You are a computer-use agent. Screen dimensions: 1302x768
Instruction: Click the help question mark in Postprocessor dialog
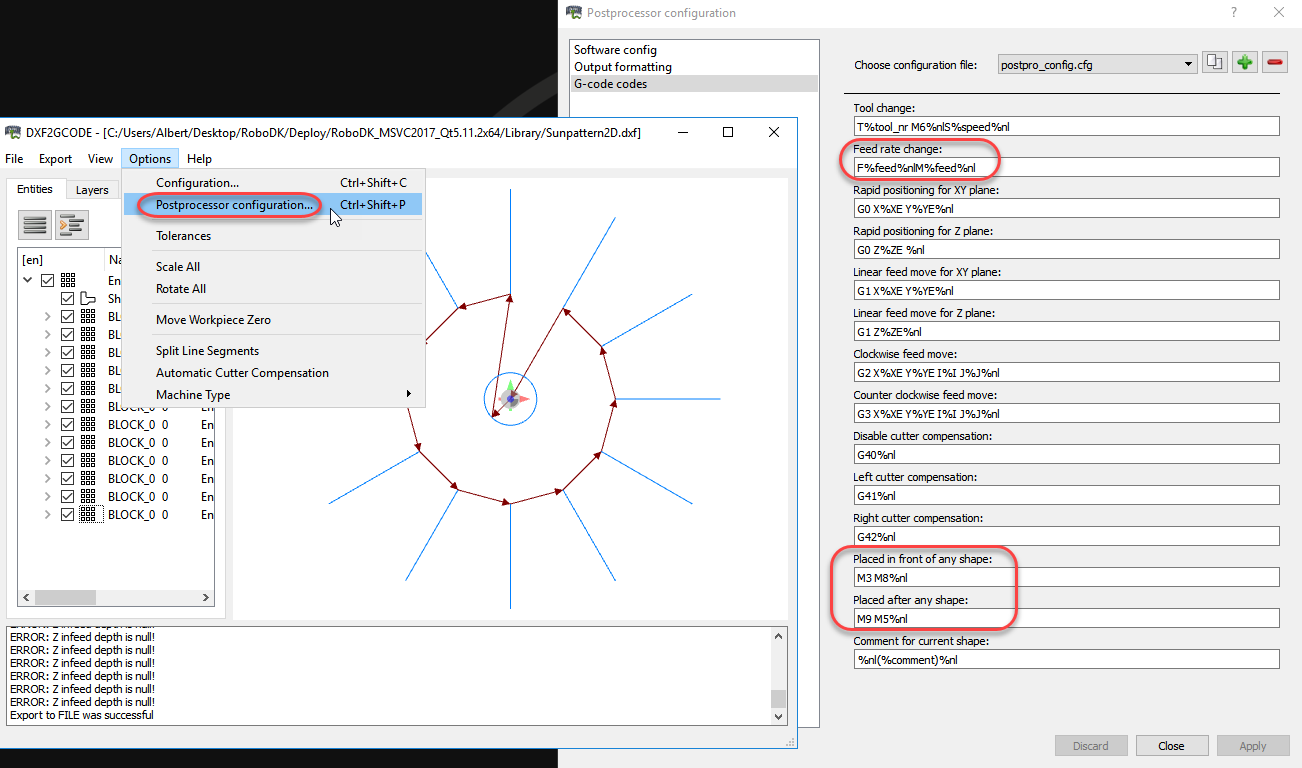(1233, 13)
